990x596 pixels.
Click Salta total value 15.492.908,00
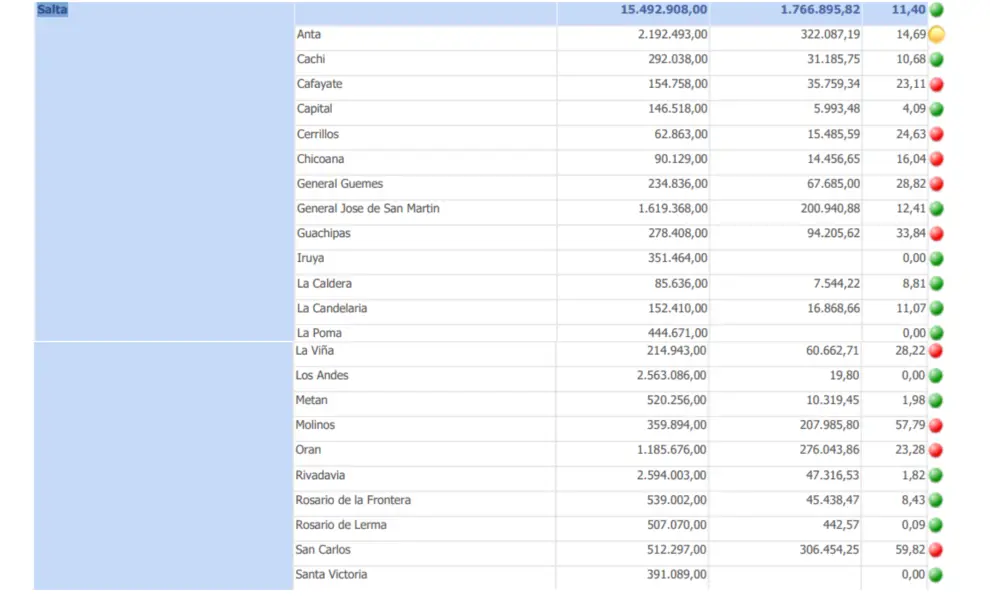coord(664,9)
